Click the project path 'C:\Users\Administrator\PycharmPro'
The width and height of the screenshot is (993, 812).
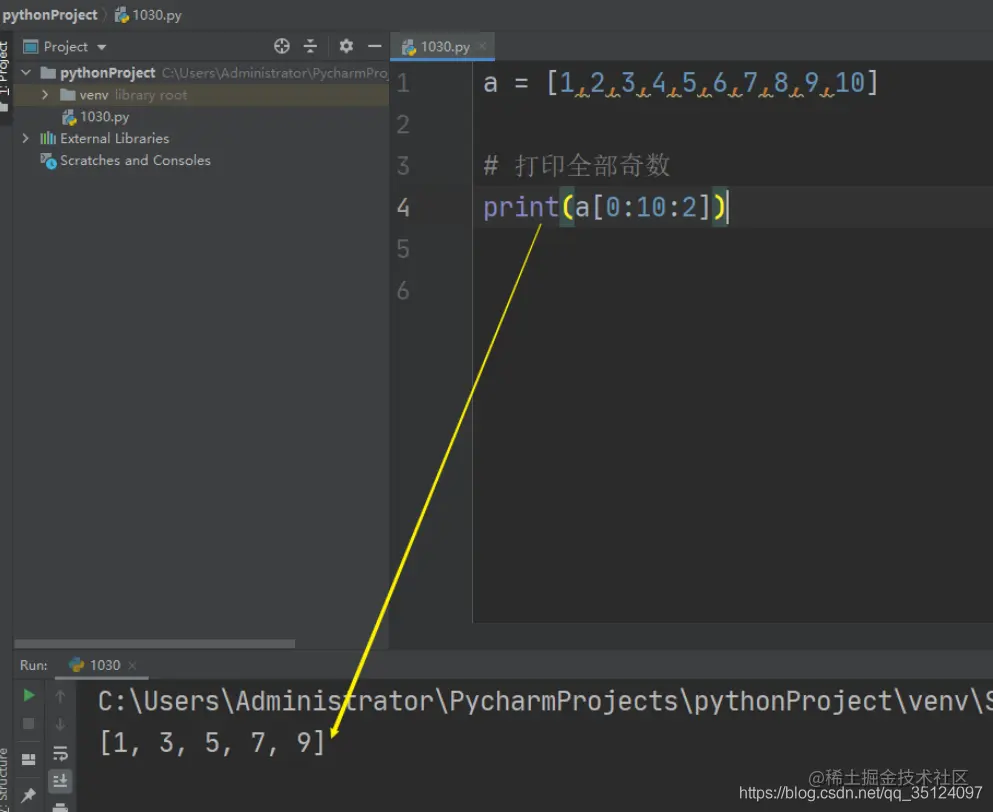[274, 73]
